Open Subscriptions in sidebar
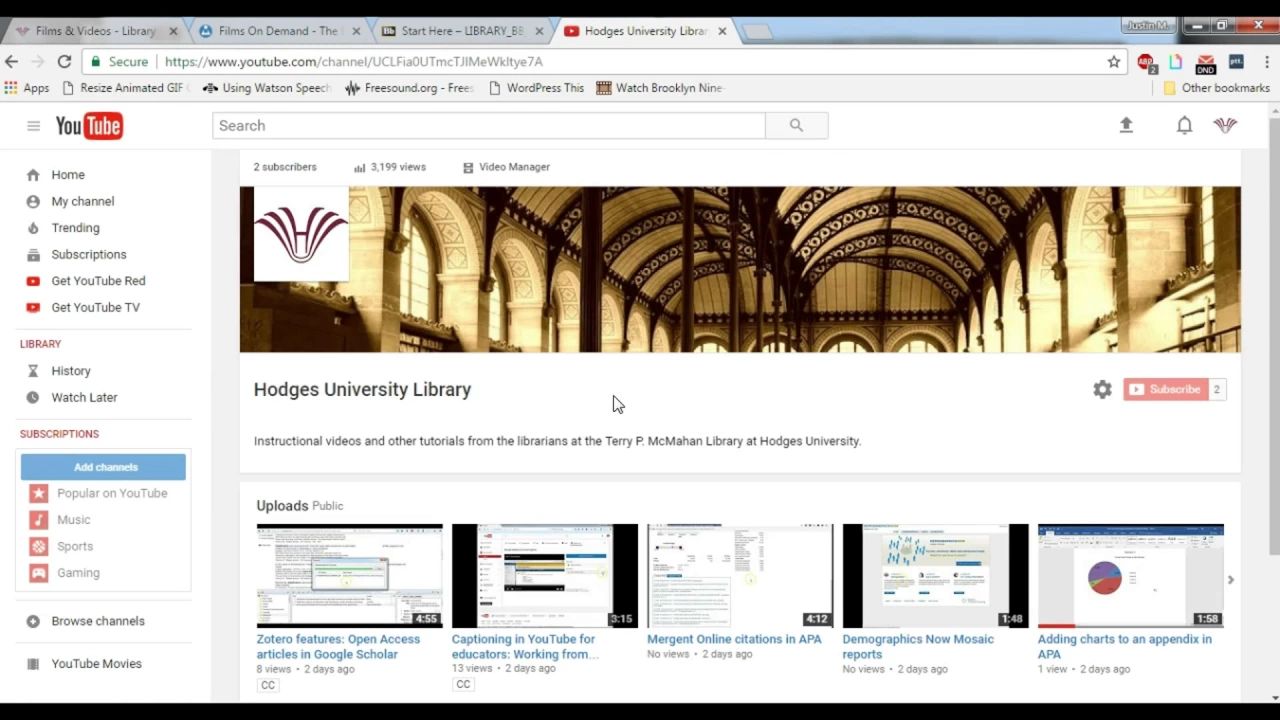Image resolution: width=1280 pixels, height=720 pixels. [x=89, y=254]
